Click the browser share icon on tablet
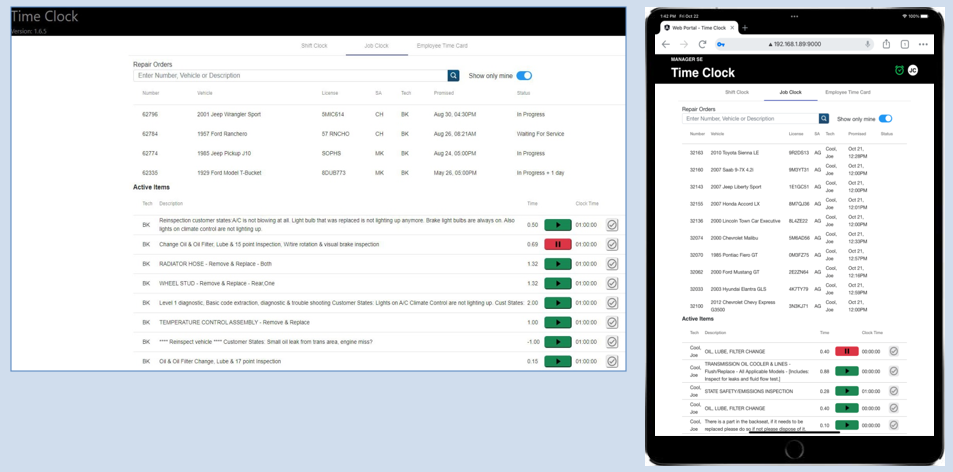The height and width of the screenshot is (472, 953). point(886,44)
